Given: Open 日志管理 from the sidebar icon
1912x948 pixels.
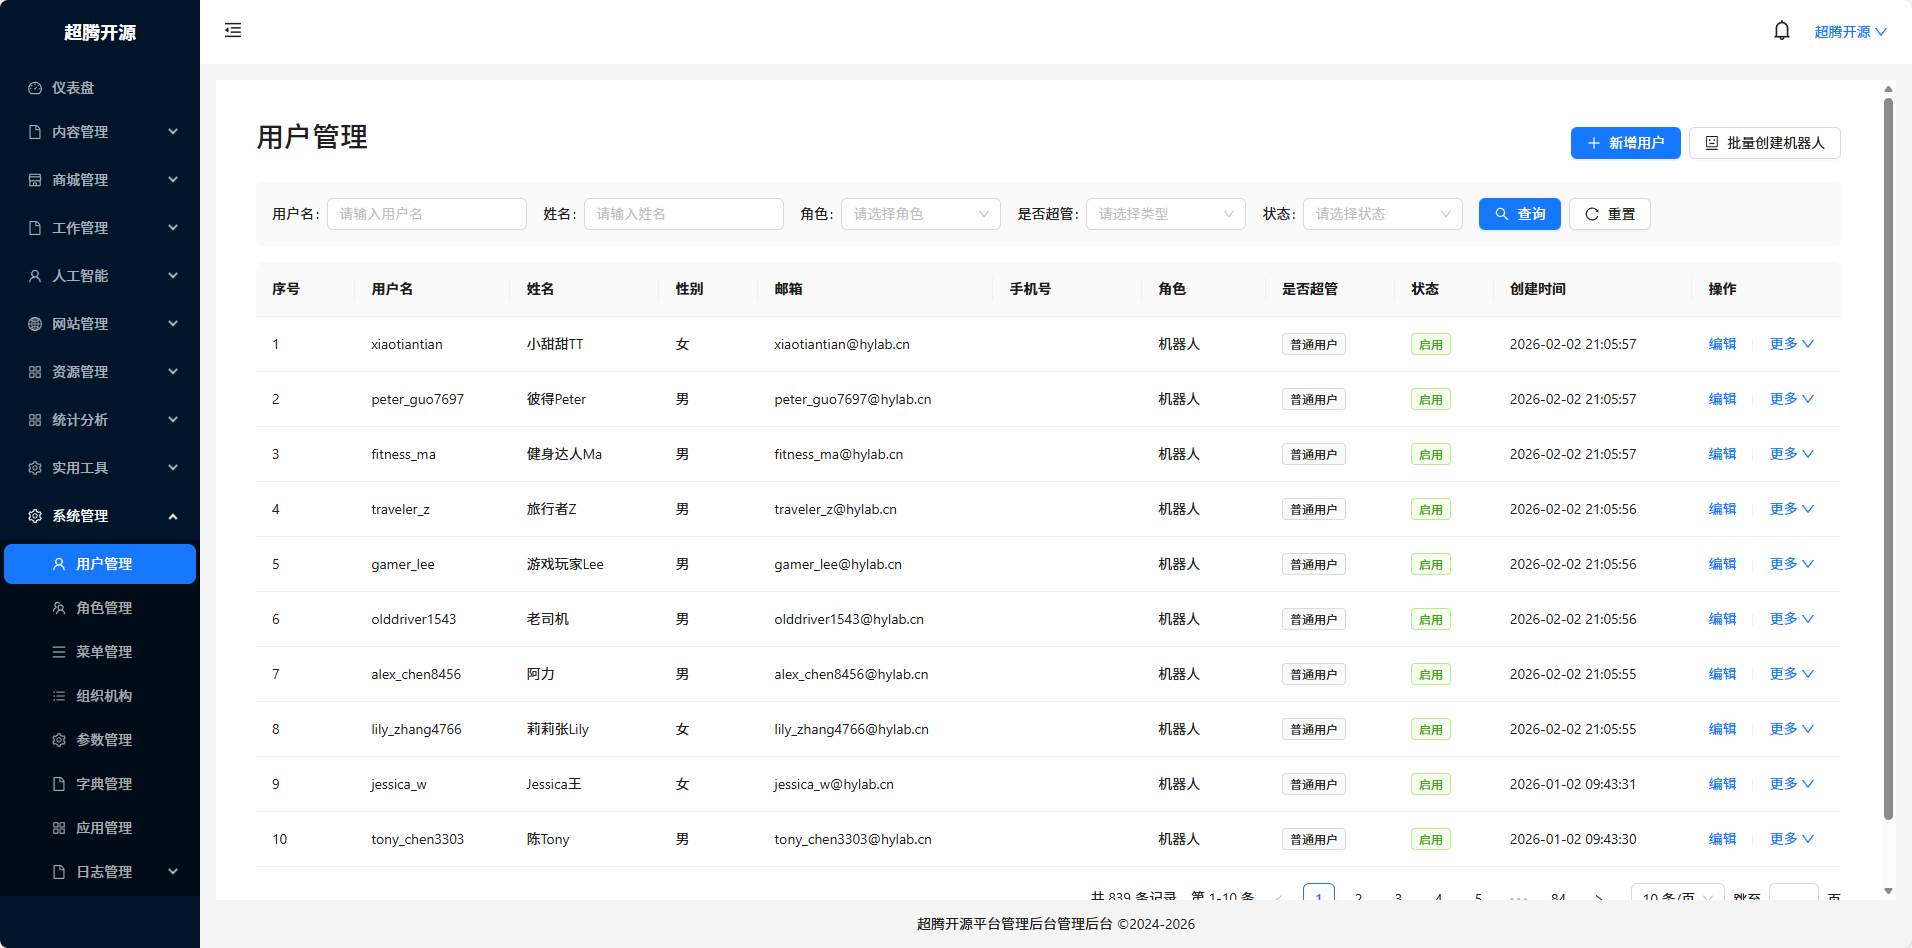Looking at the screenshot, I should point(58,871).
